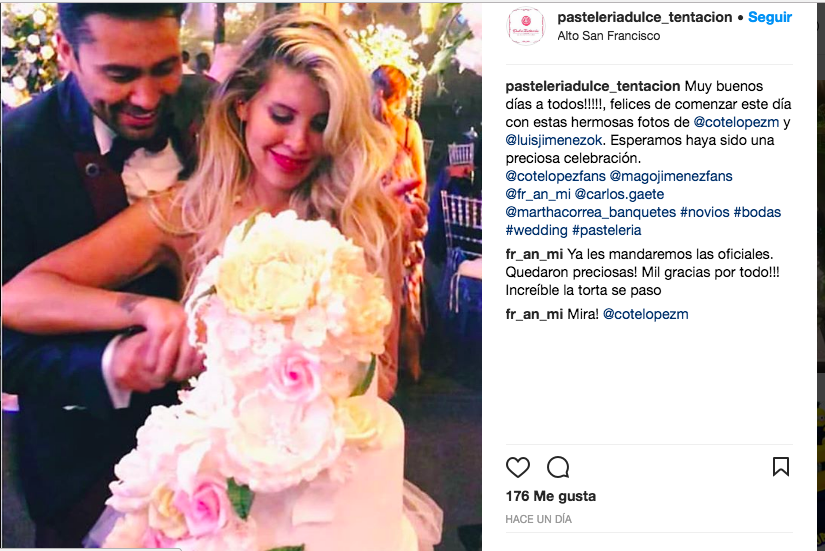Open the #pasteleria hashtag

pos(607,230)
